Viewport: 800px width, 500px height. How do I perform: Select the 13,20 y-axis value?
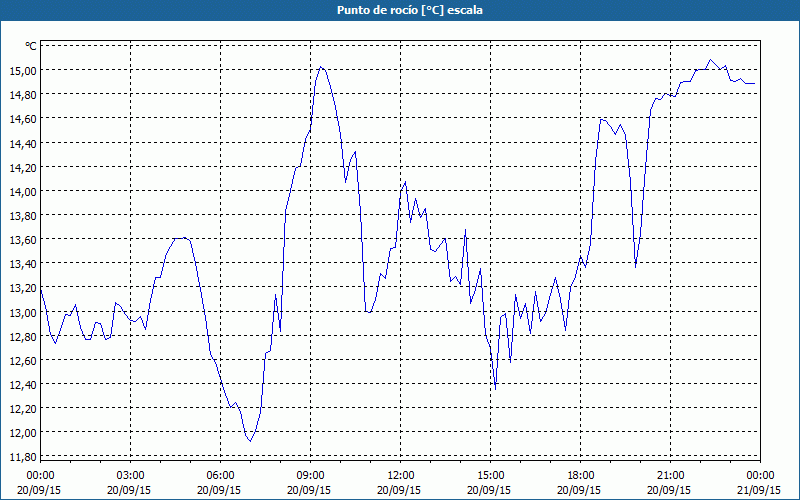[23, 288]
